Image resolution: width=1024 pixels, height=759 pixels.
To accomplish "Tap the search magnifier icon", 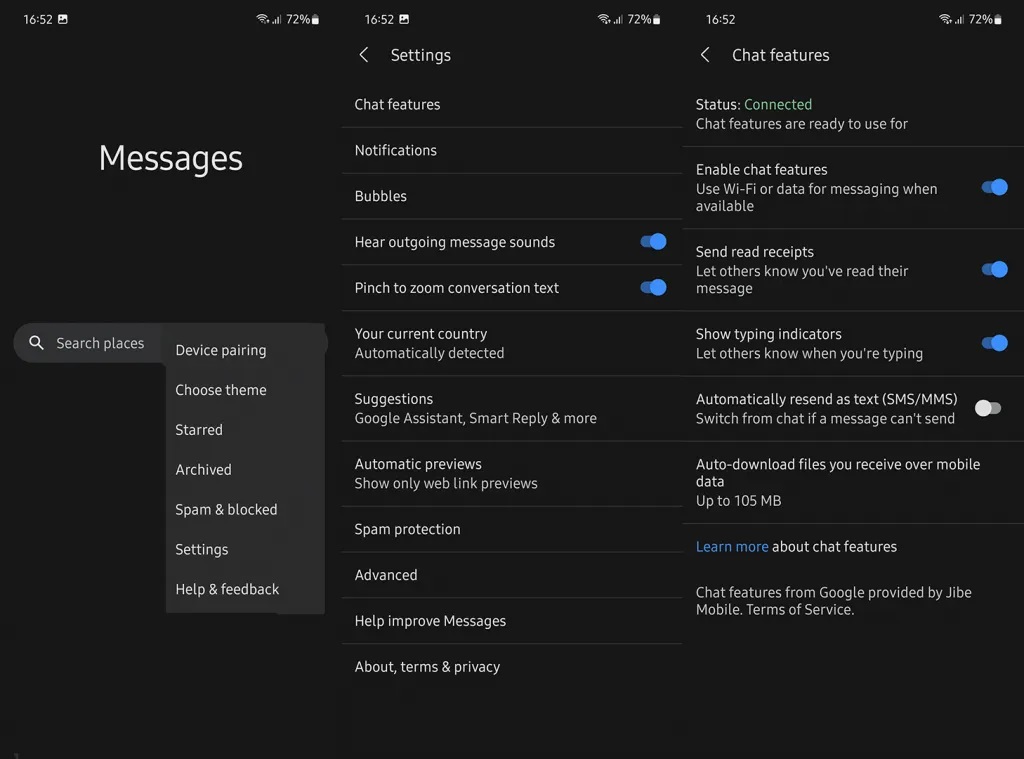I will coord(37,342).
